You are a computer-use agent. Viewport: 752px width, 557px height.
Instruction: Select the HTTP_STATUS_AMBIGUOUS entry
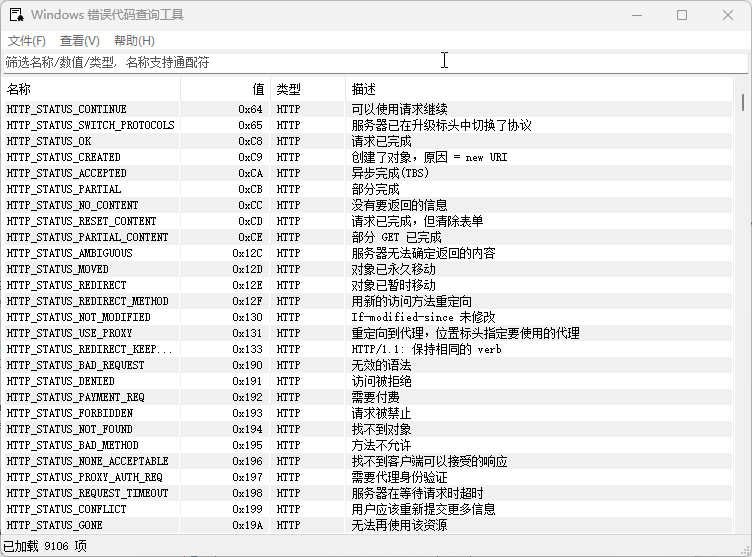coord(368,253)
